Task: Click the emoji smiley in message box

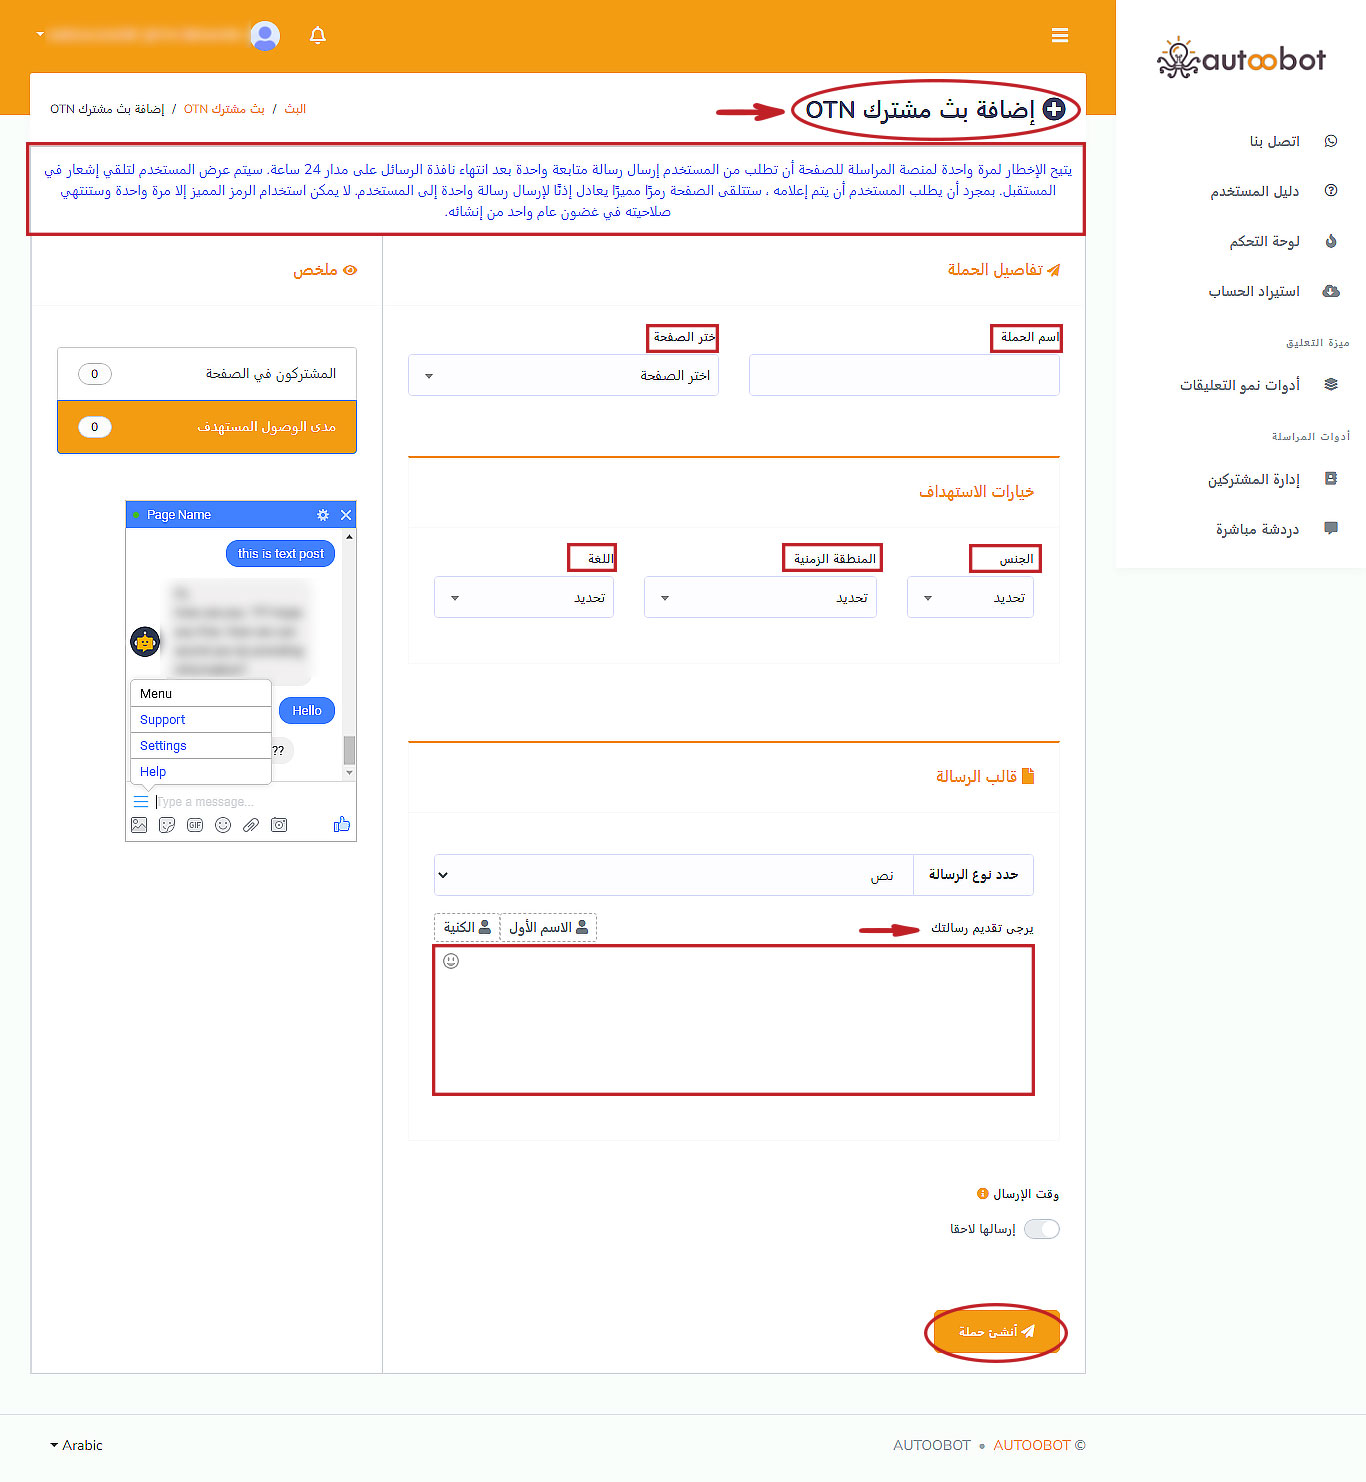Action: pos(451,961)
